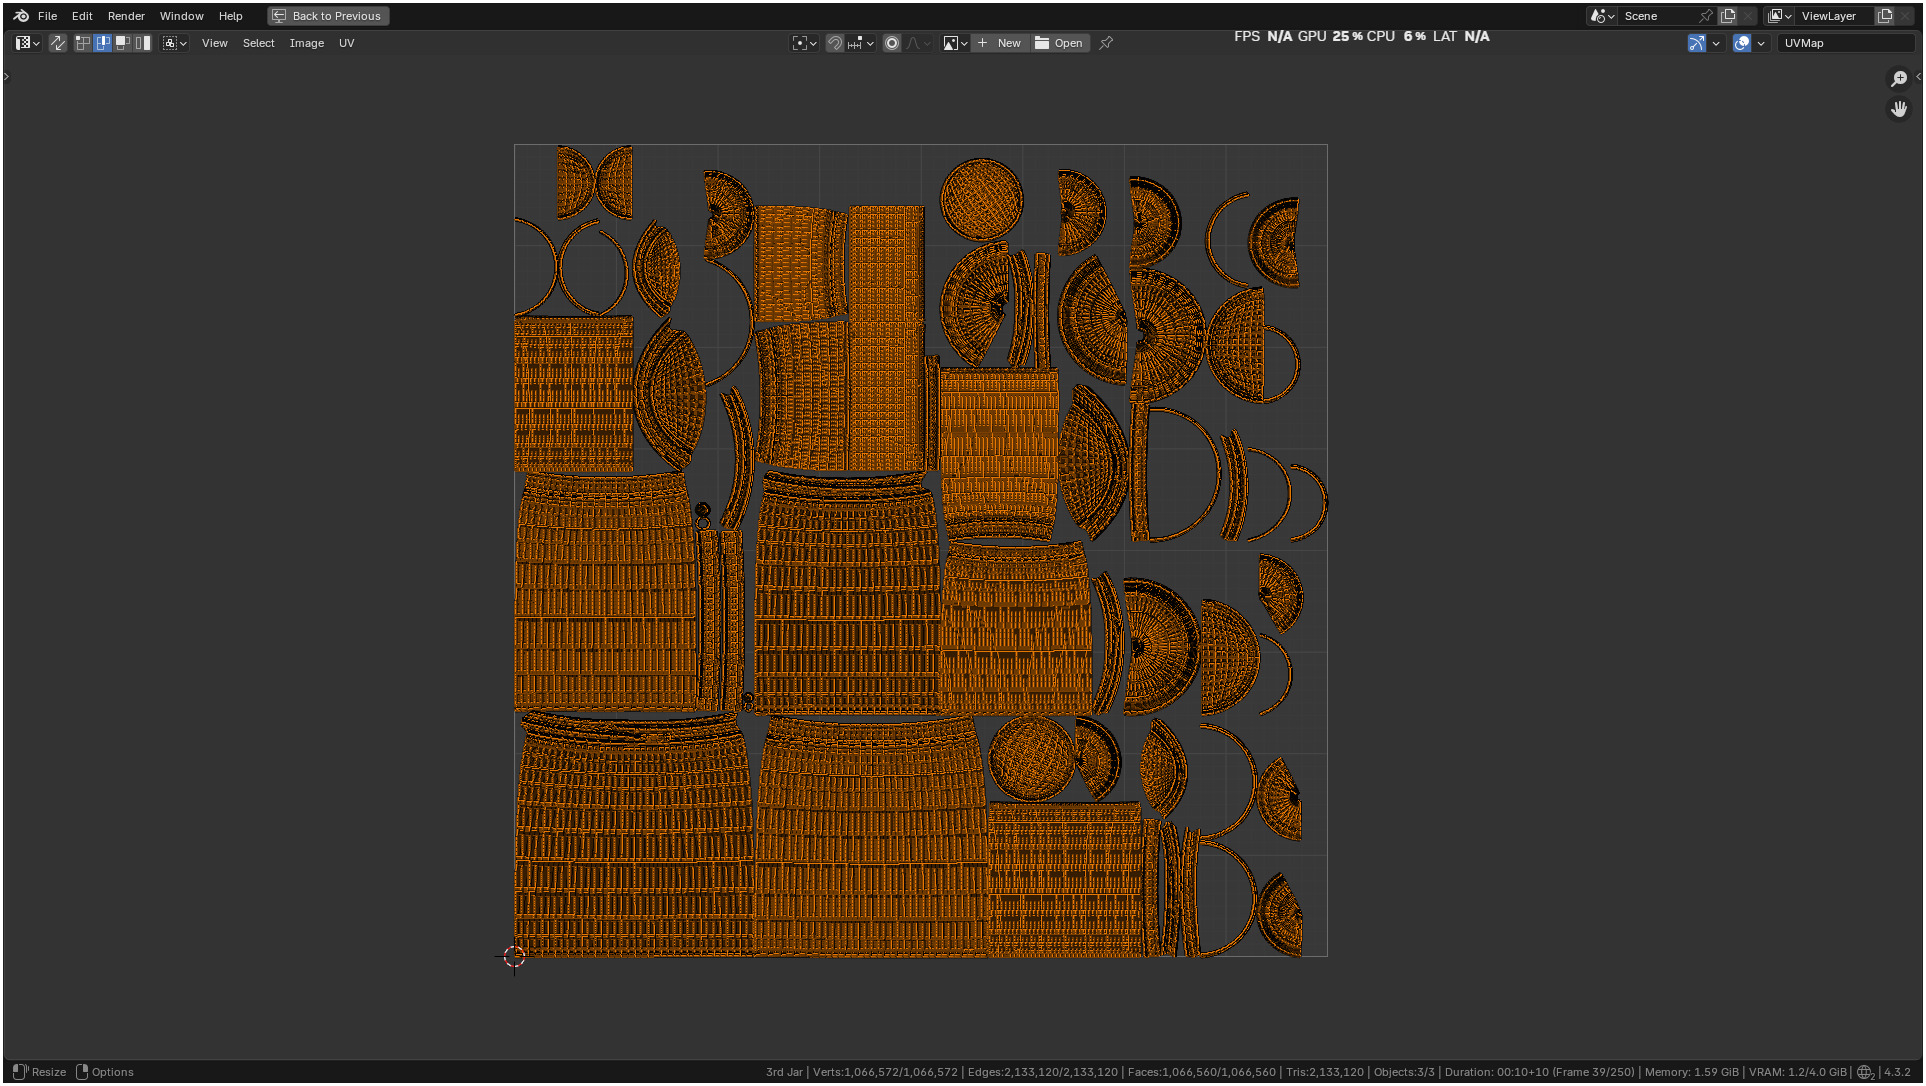Switch to face selection mode
The width and height of the screenshot is (1926, 1086).
pos(123,43)
